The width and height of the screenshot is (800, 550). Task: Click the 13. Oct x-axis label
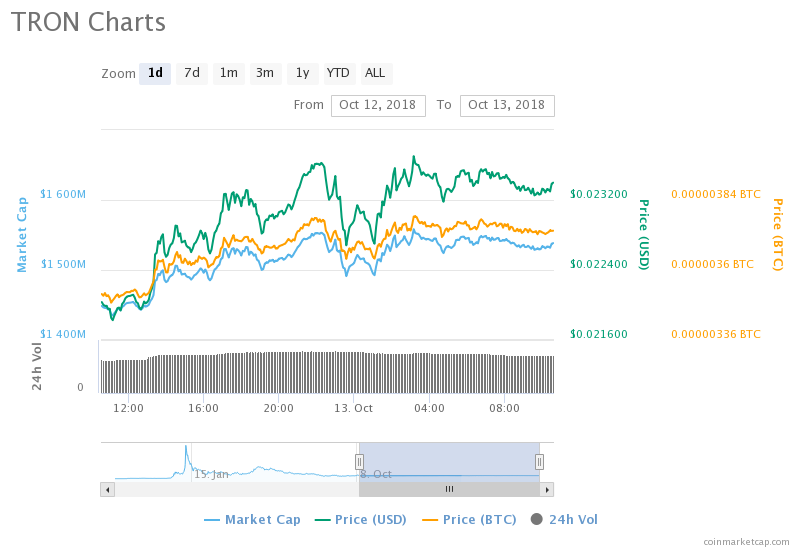pos(354,408)
